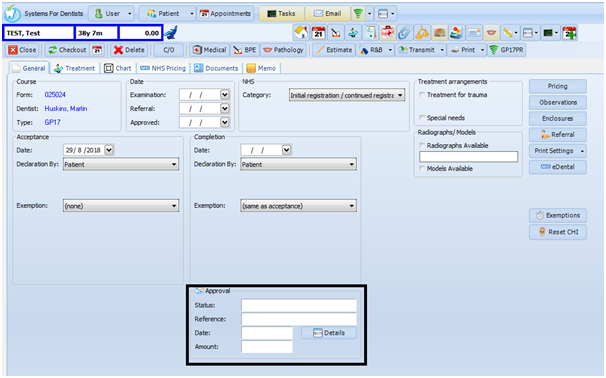Click the Estimate toolbar button
This screenshot has width=606, height=378.
coord(334,50)
